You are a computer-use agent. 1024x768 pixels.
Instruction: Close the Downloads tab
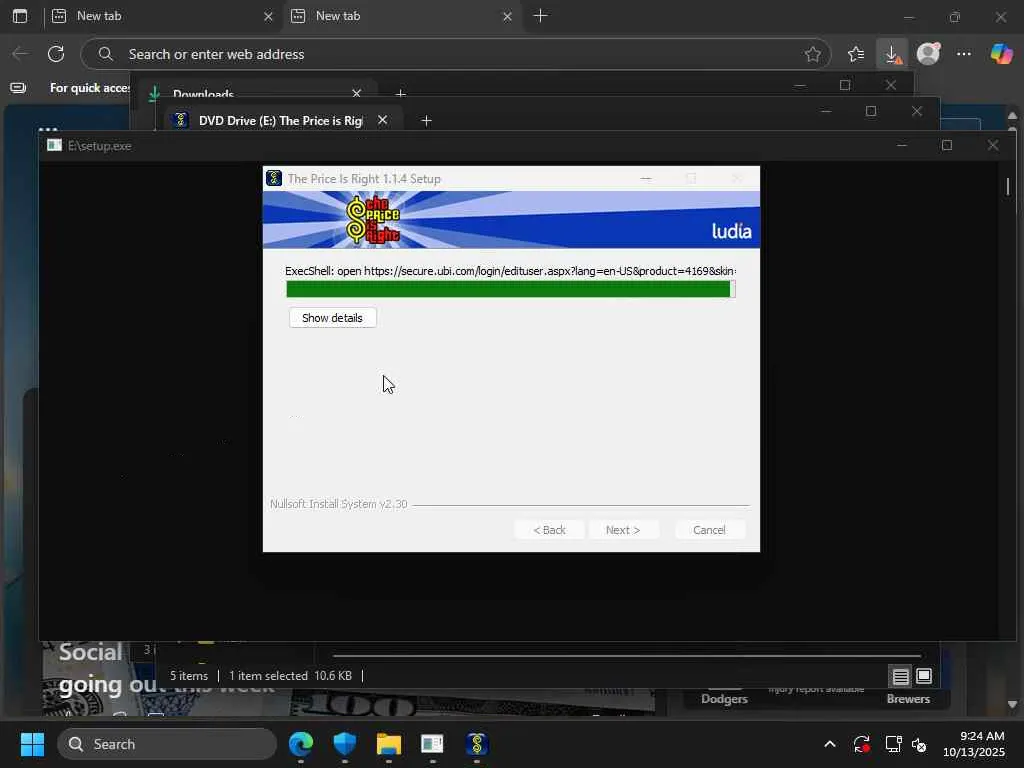(357, 93)
